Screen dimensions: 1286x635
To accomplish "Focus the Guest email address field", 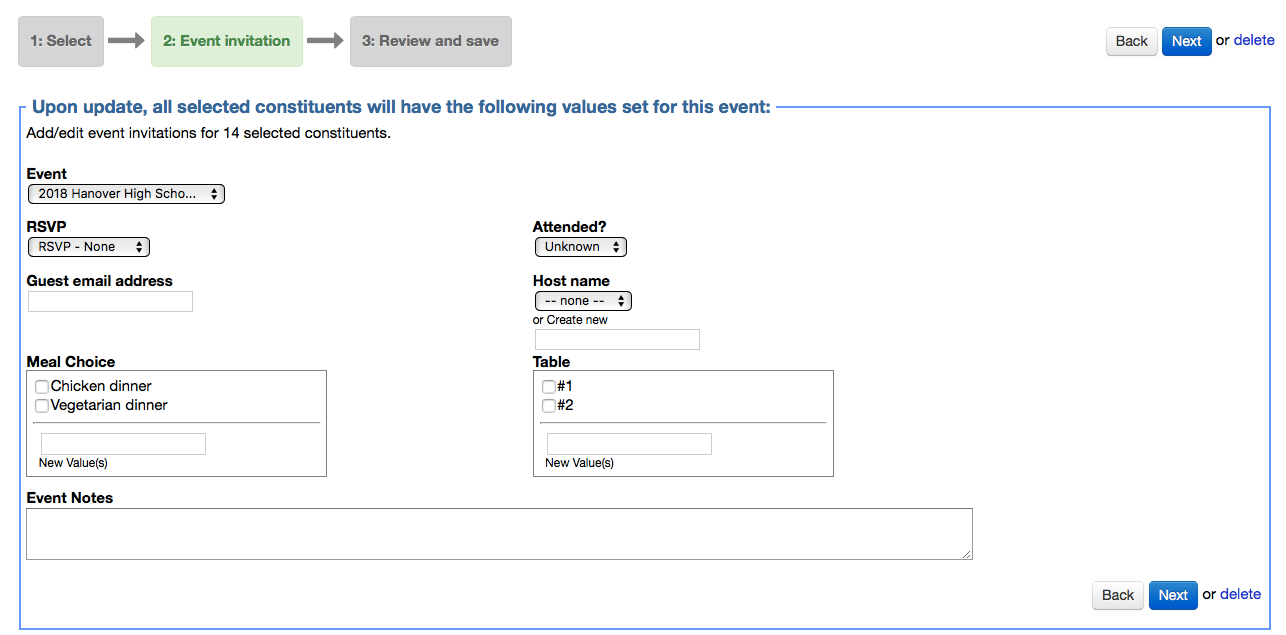I will 110,302.
